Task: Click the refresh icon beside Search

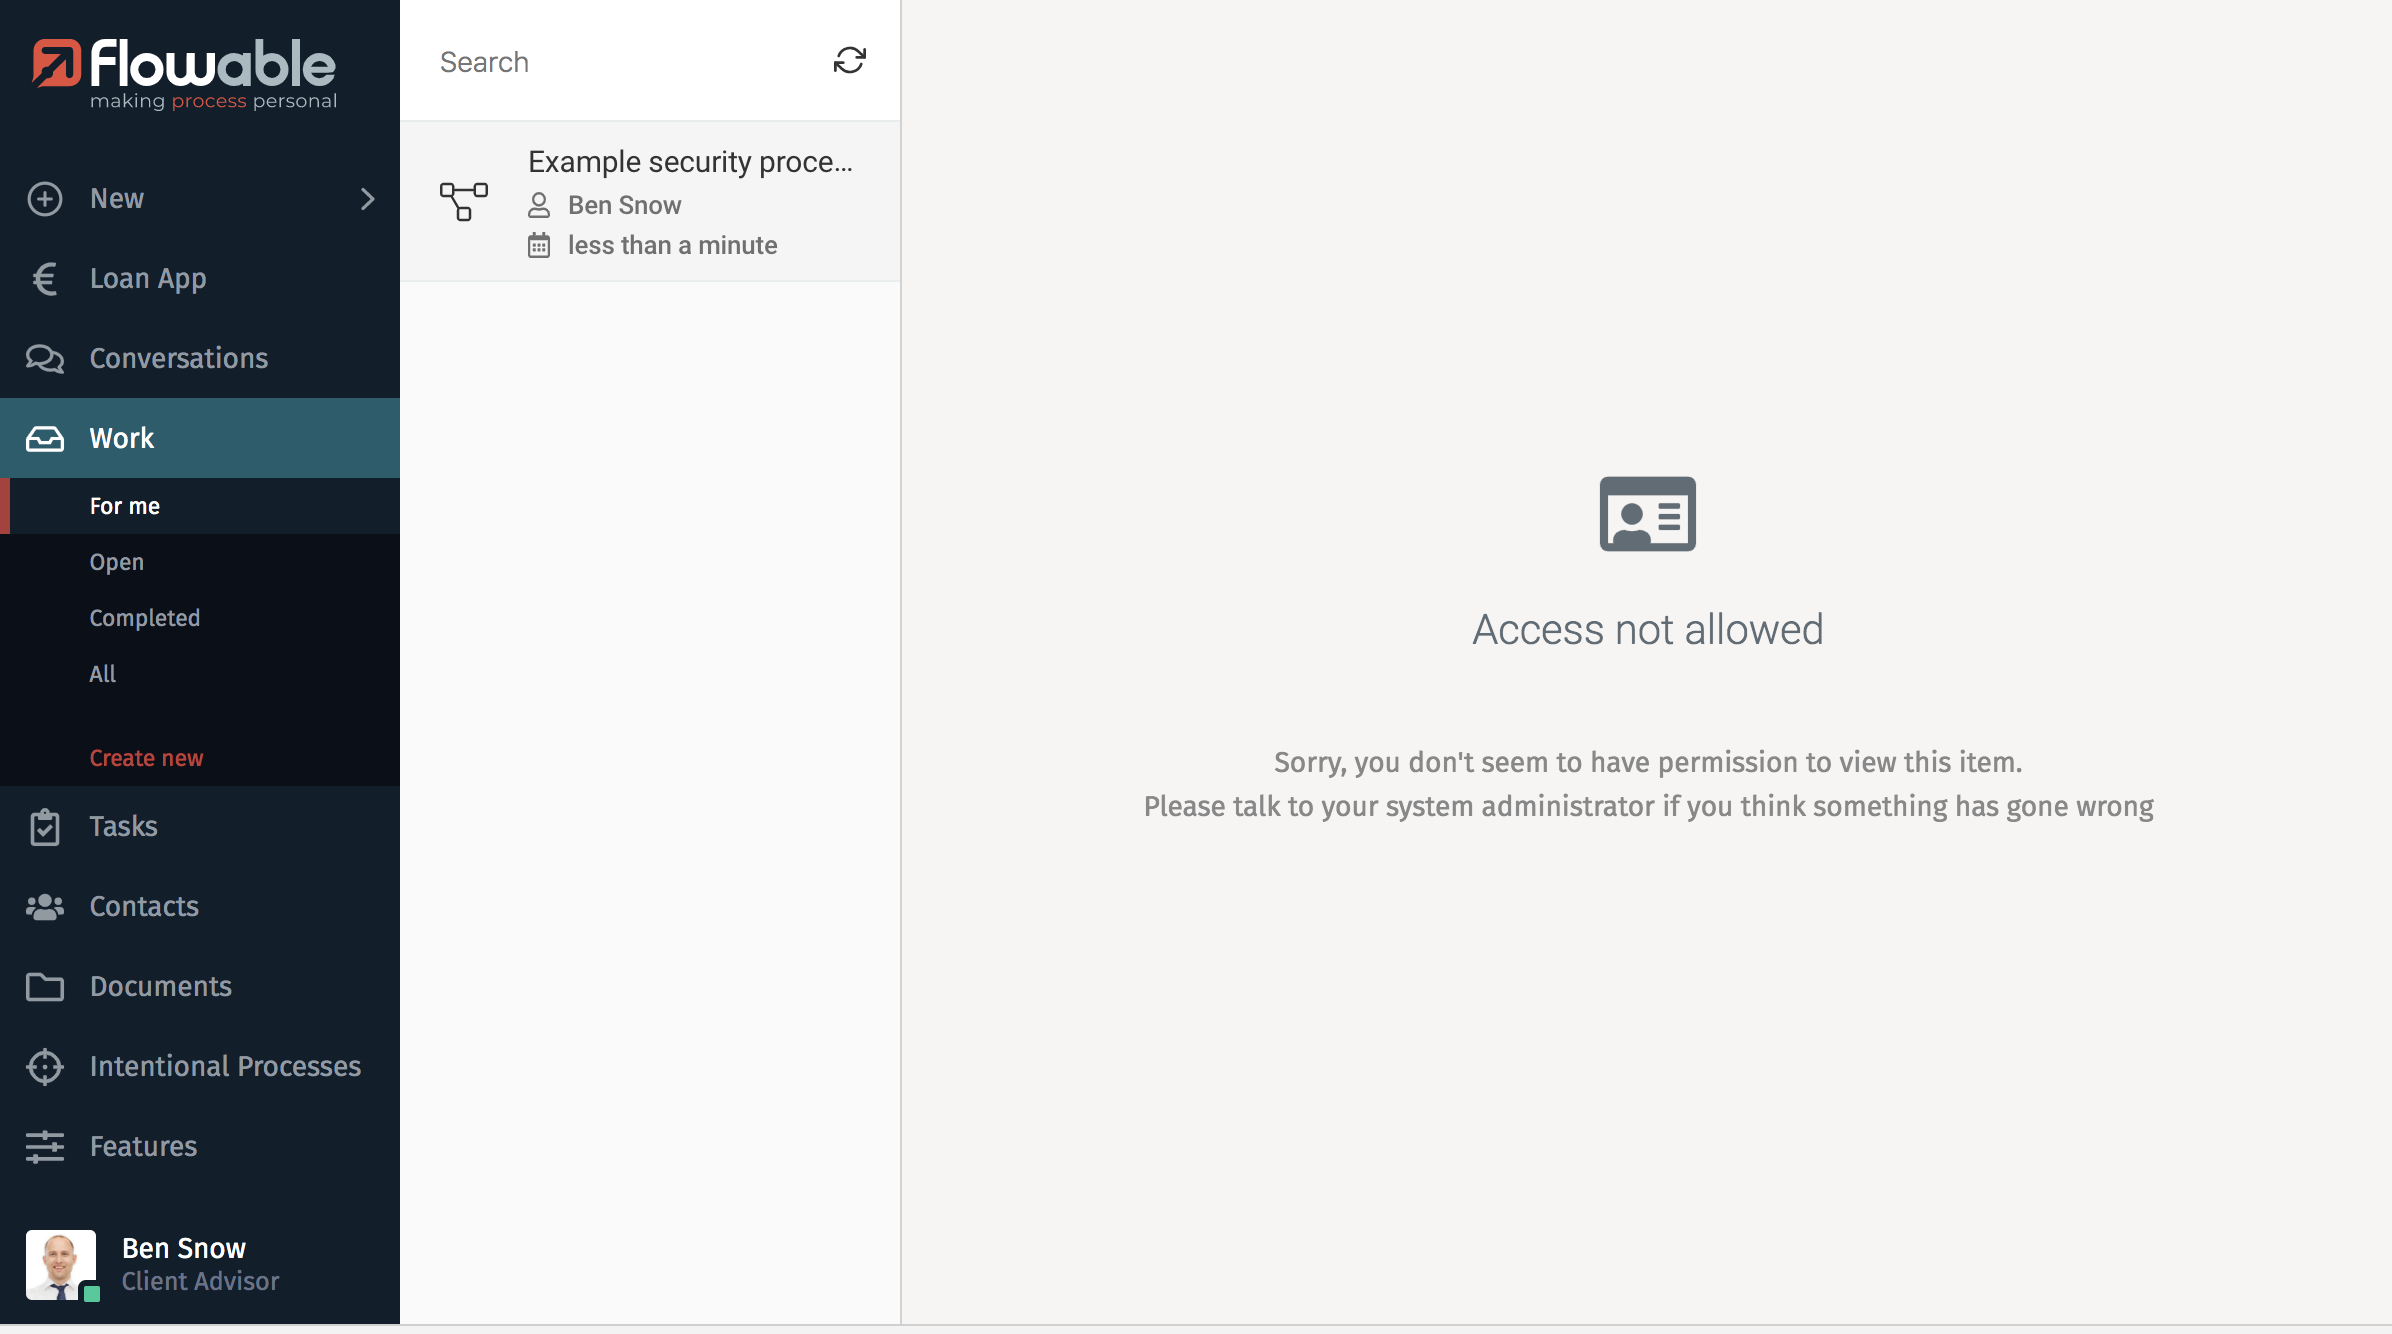Action: pyautogui.click(x=848, y=61)
